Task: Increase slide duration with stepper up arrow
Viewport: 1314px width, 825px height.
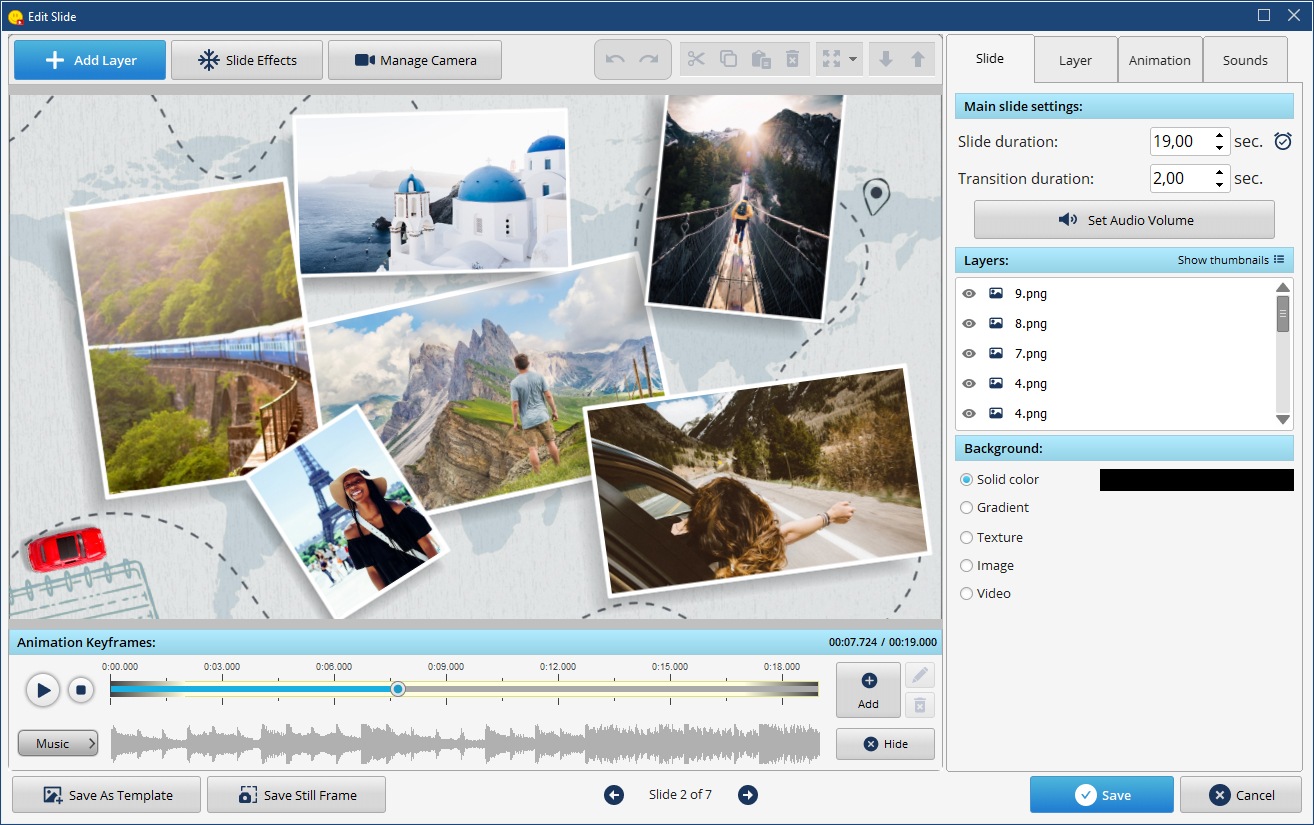Action: point(1219,136)
